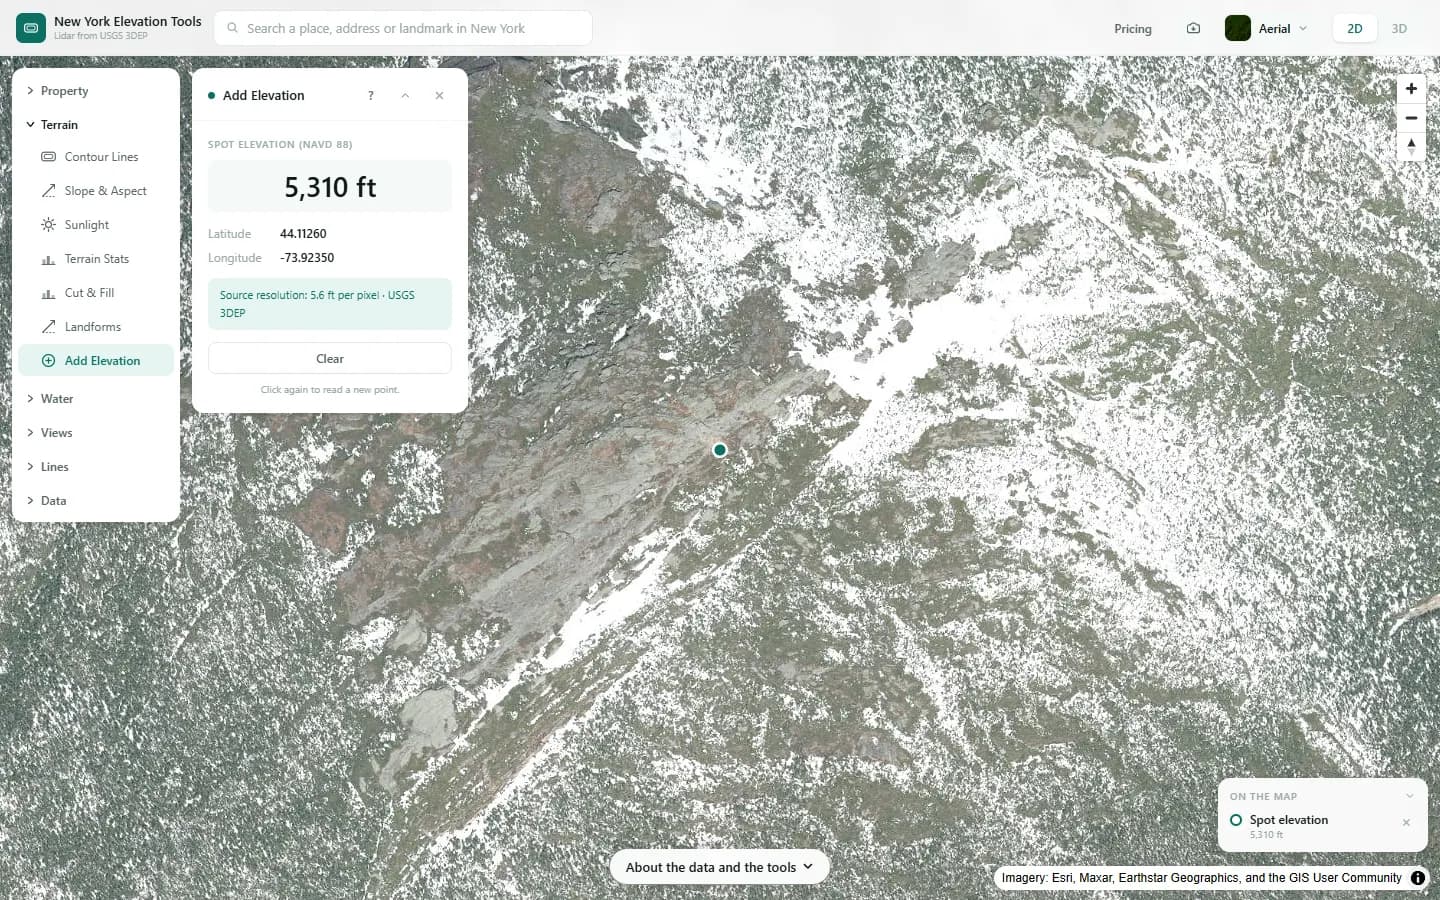Image resolution: width=1440 pixels, height=900 pixels.
Task: Open help for Add Elevation panel
Action: point(371,96)
